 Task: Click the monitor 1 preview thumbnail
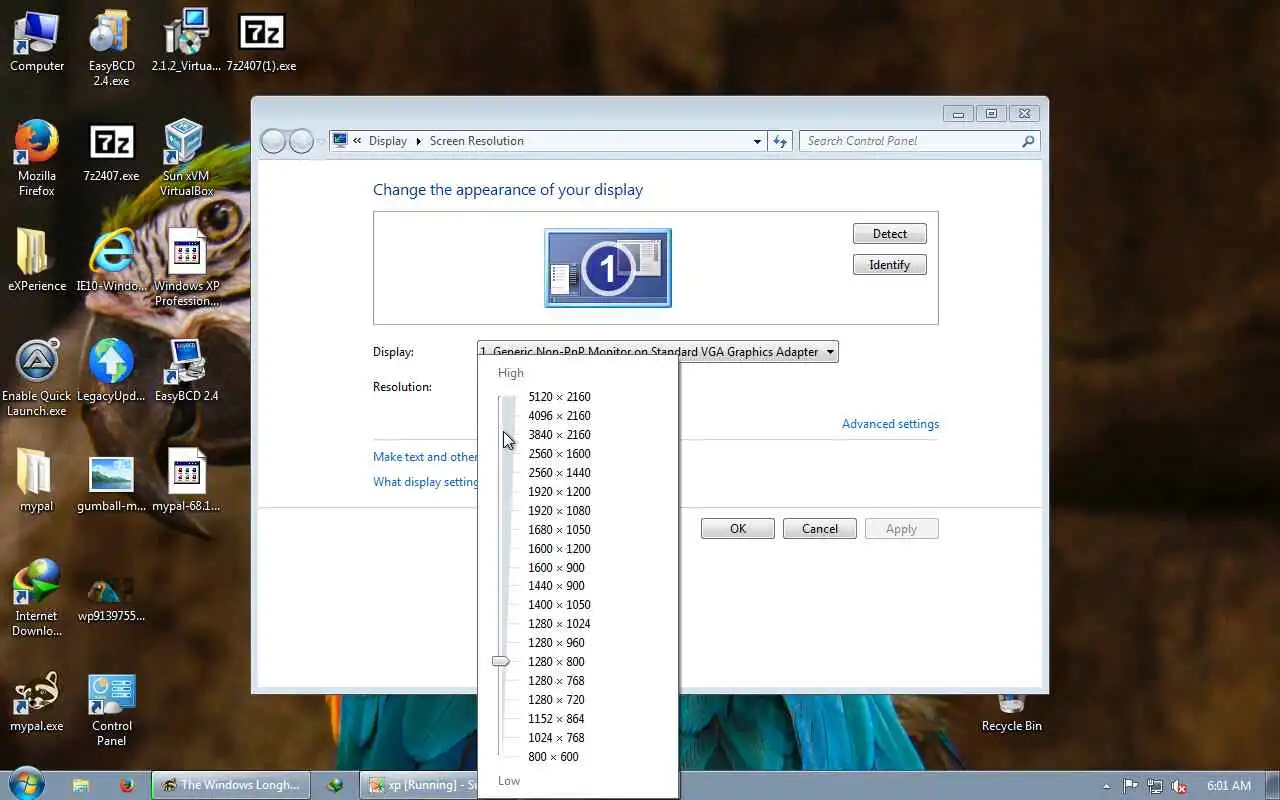tap(608, 268)
